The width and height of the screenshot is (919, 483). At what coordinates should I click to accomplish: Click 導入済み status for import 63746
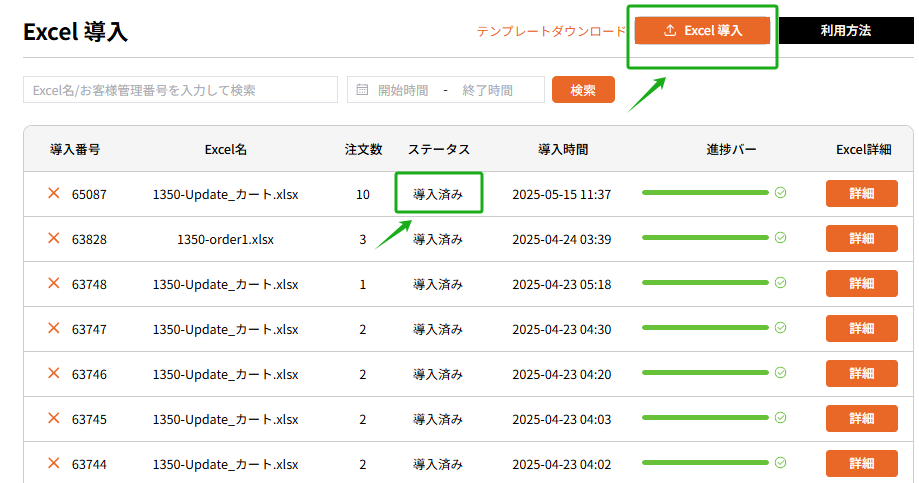point(438,374)
